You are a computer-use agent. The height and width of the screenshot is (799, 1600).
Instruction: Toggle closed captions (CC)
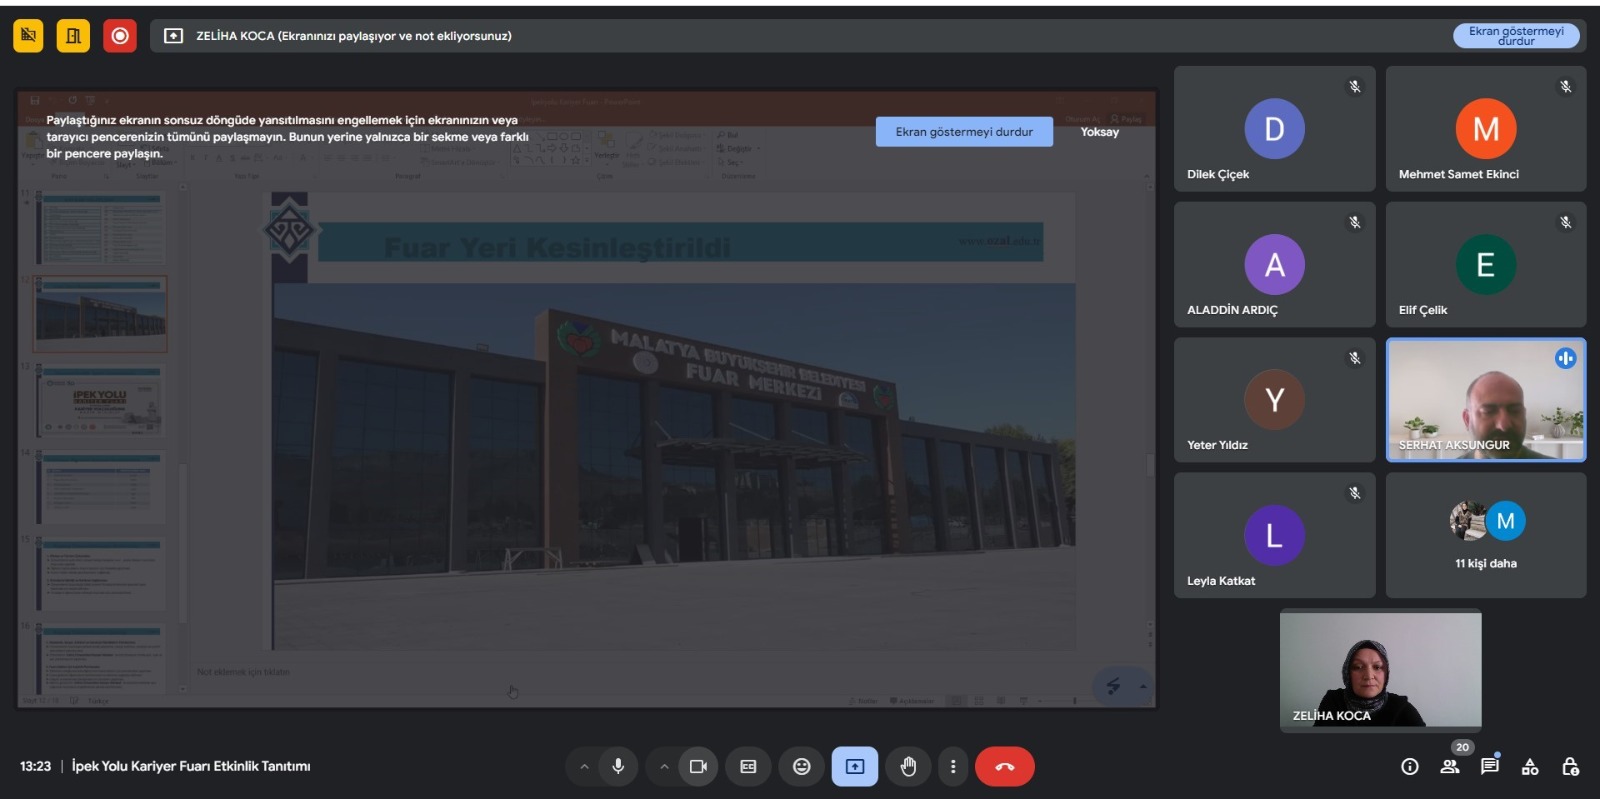748,767
